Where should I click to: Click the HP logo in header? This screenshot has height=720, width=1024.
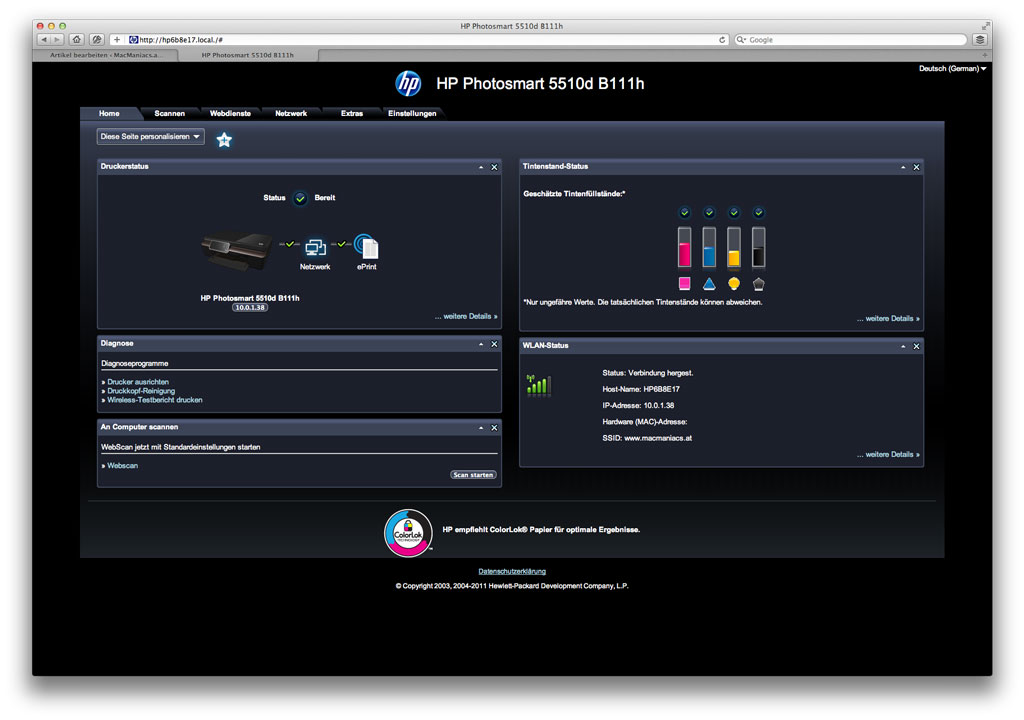click(x=408, y=84)
